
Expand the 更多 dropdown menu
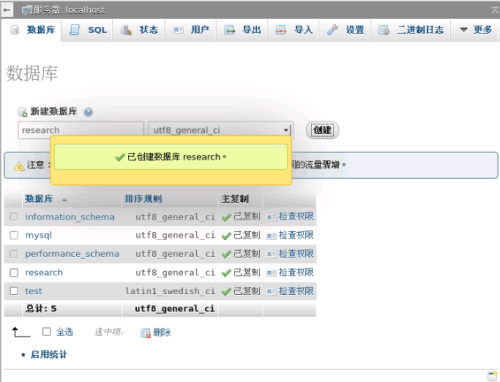point(476,30)
